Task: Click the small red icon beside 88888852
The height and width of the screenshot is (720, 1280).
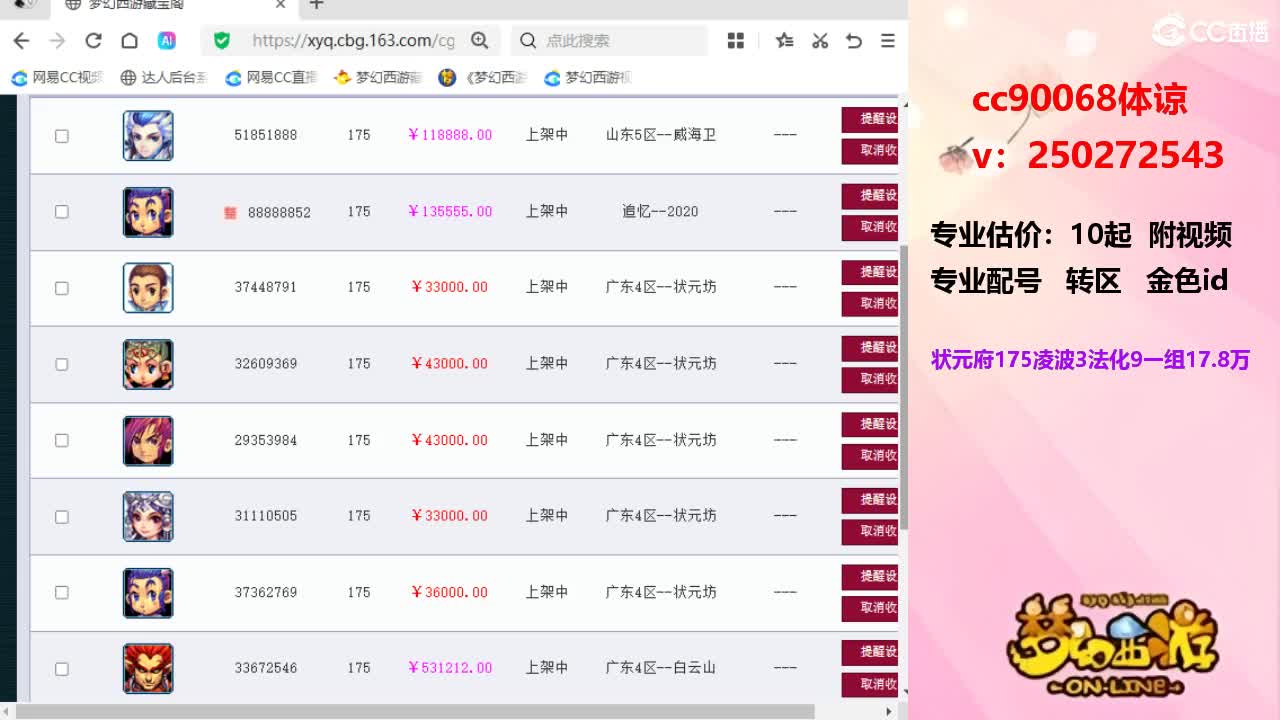Action: [x=230, y=212]
